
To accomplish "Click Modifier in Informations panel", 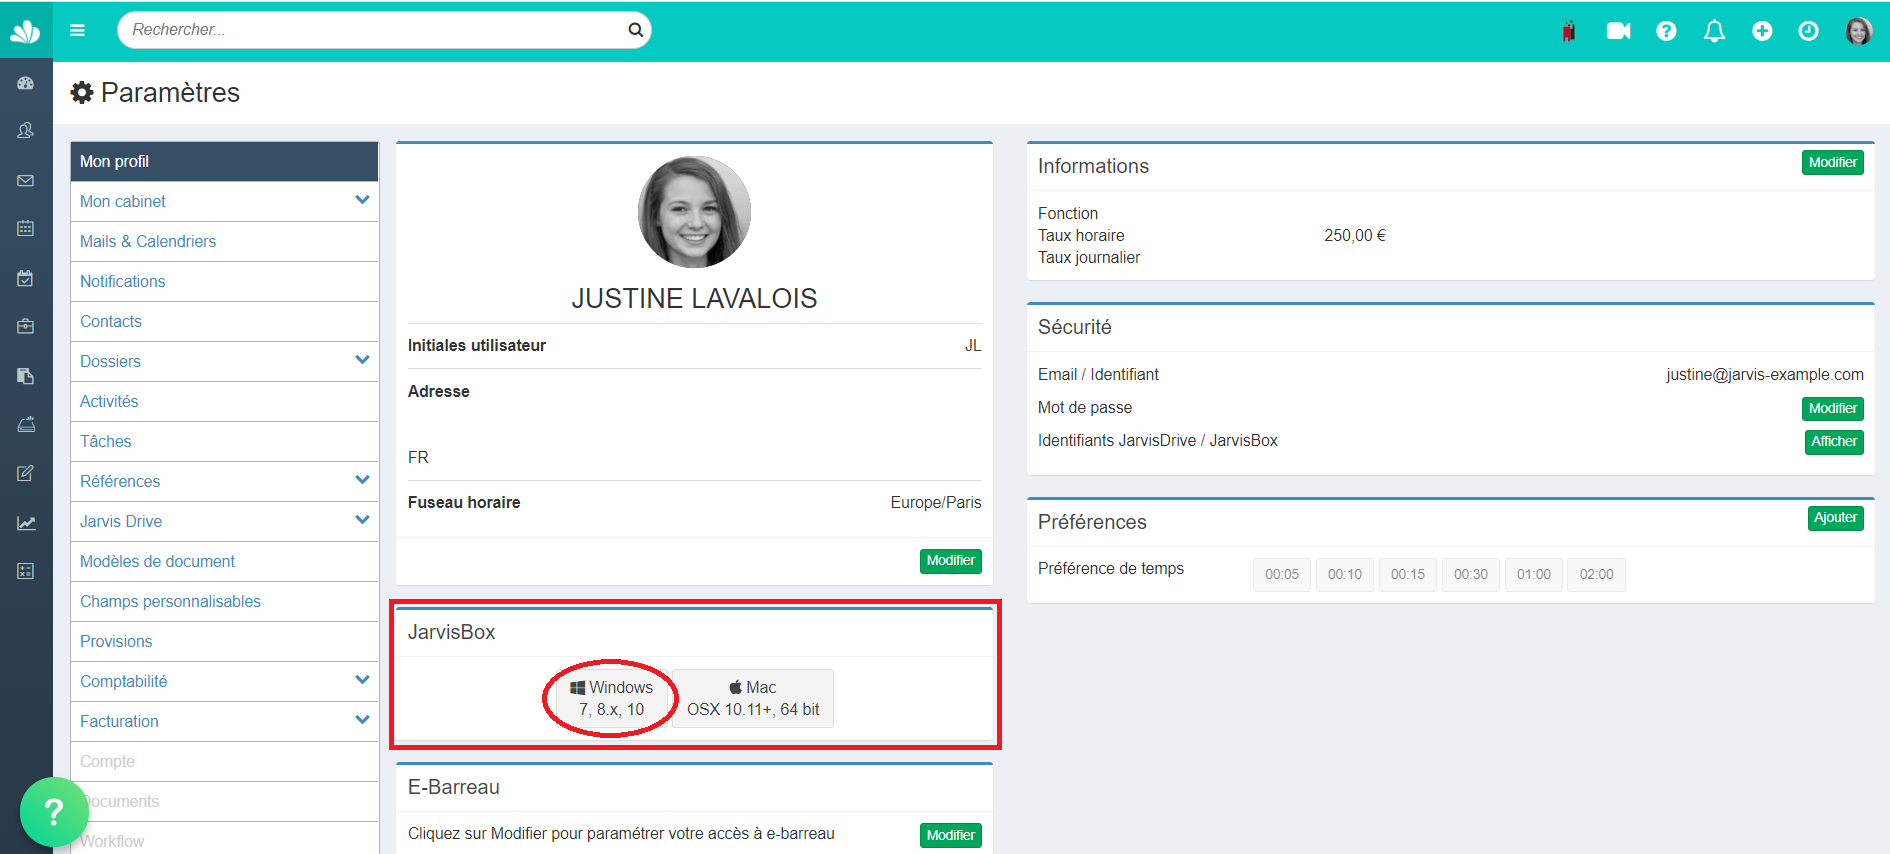I will [x=1832, y=162].
